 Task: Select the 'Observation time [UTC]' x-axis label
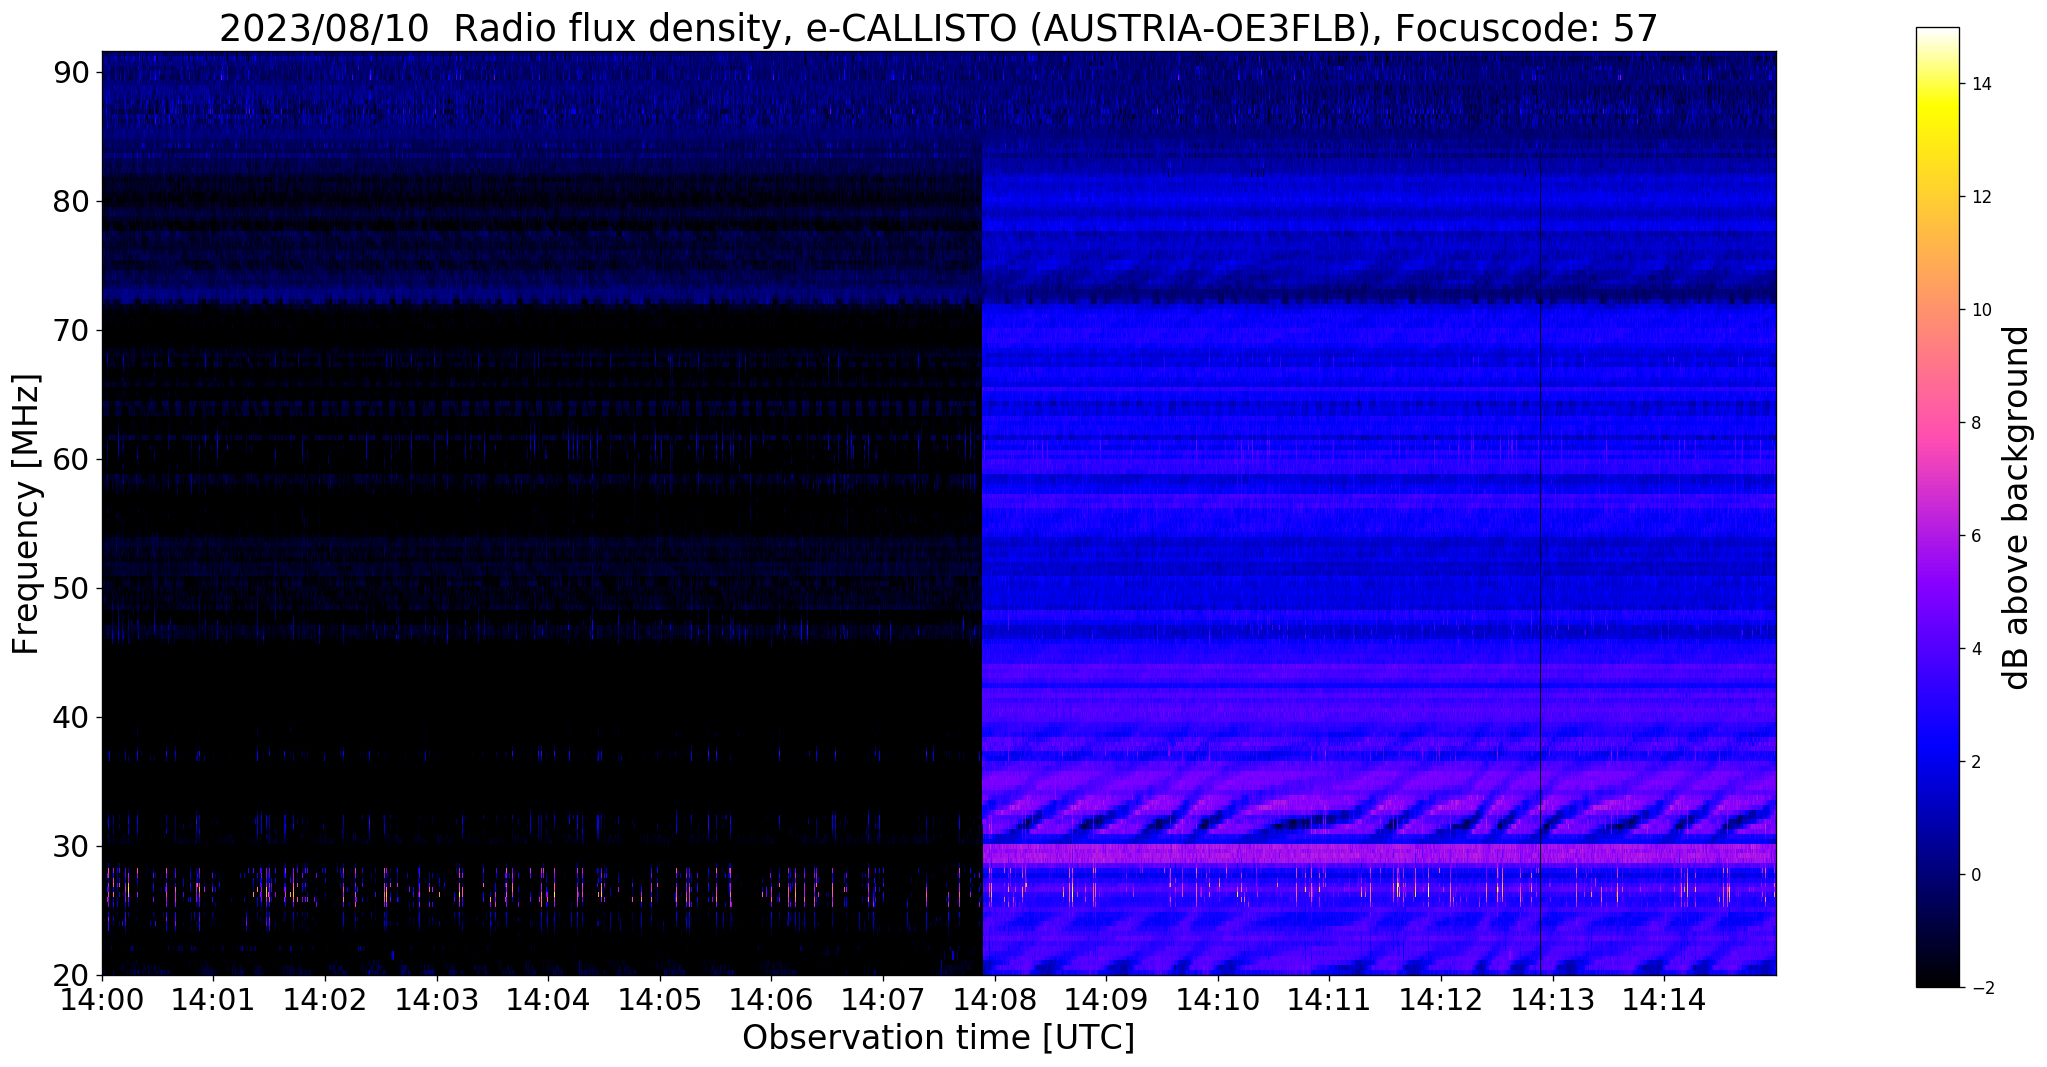pos(938,1038)
